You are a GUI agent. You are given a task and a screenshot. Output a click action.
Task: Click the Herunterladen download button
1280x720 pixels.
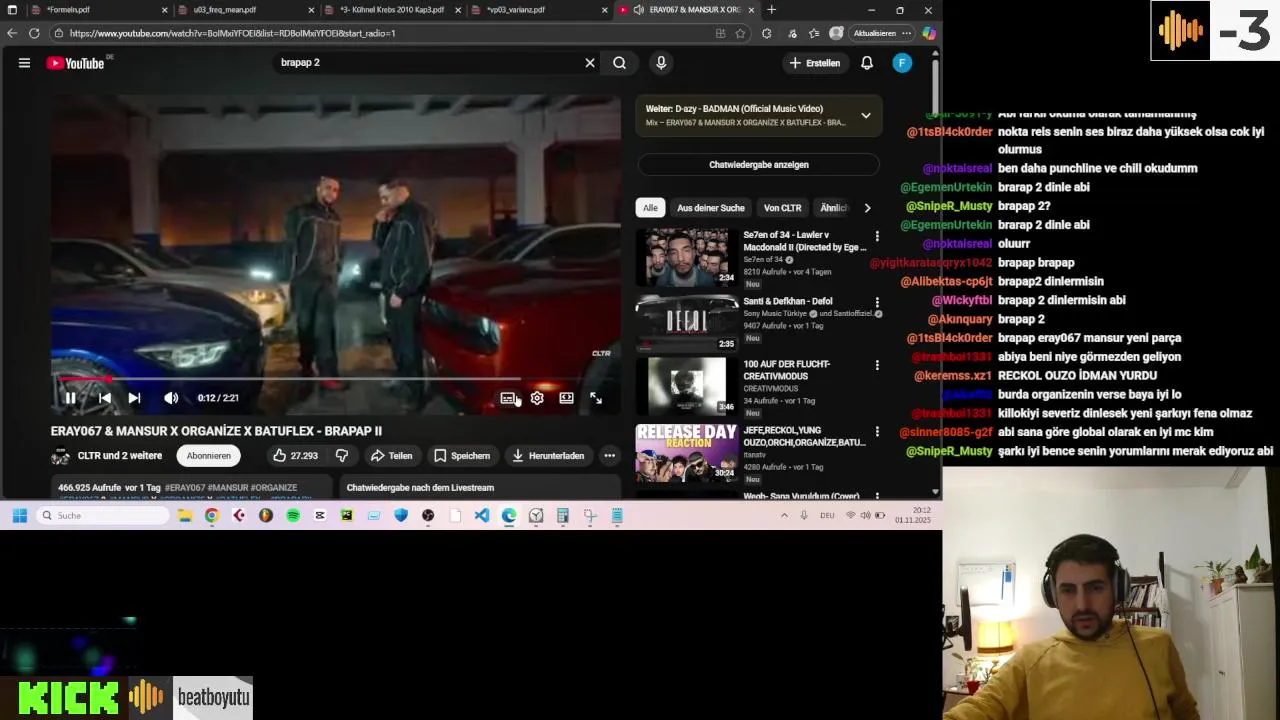pos(548,456)
